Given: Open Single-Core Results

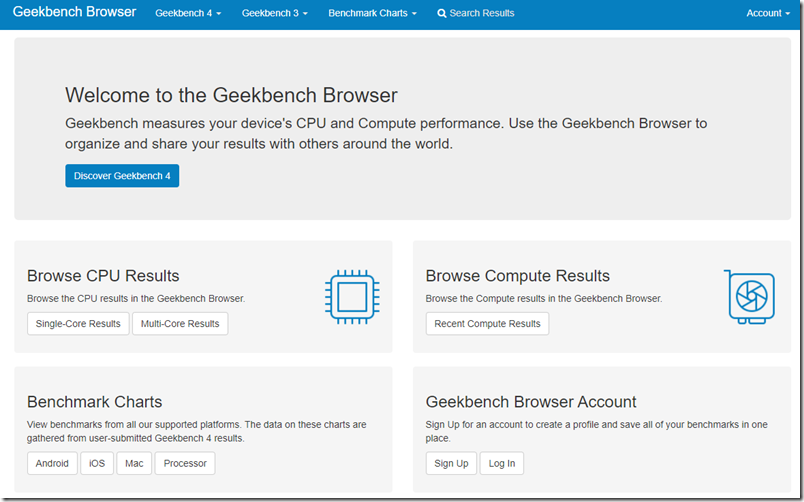Looking at the screenshot, I should (78, 324).
